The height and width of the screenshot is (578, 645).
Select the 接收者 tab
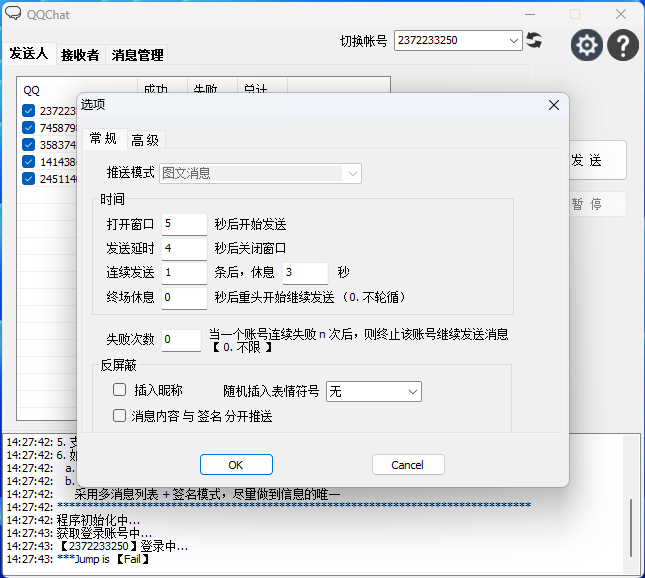point(80,55)
